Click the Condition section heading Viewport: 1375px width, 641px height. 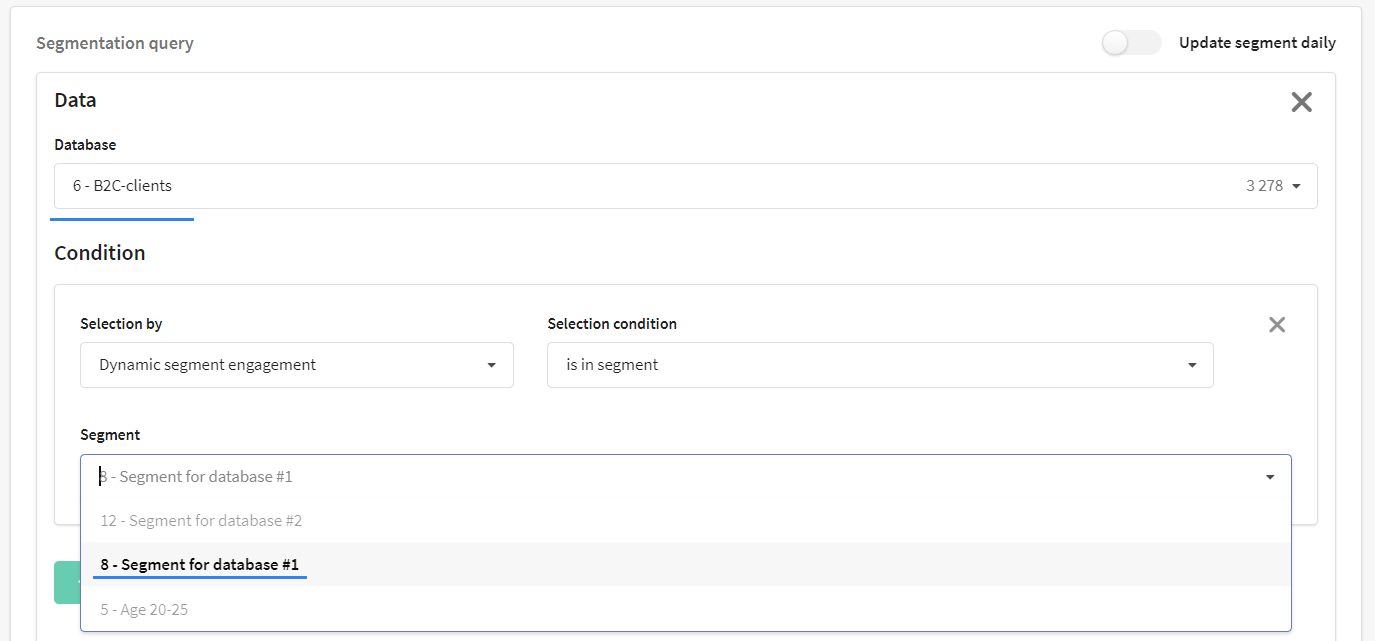100,253
